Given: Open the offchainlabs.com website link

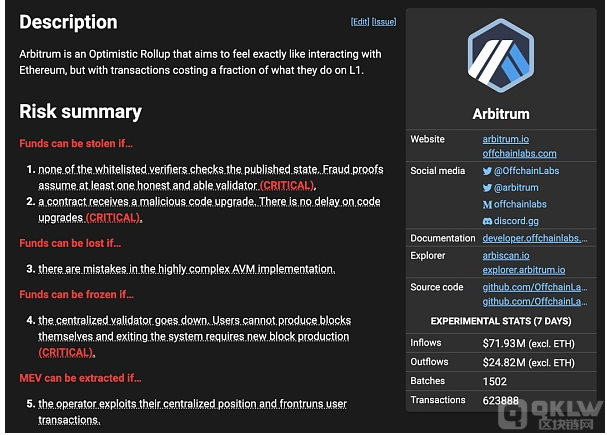Looking at the screenshot, I should (519, 154).
